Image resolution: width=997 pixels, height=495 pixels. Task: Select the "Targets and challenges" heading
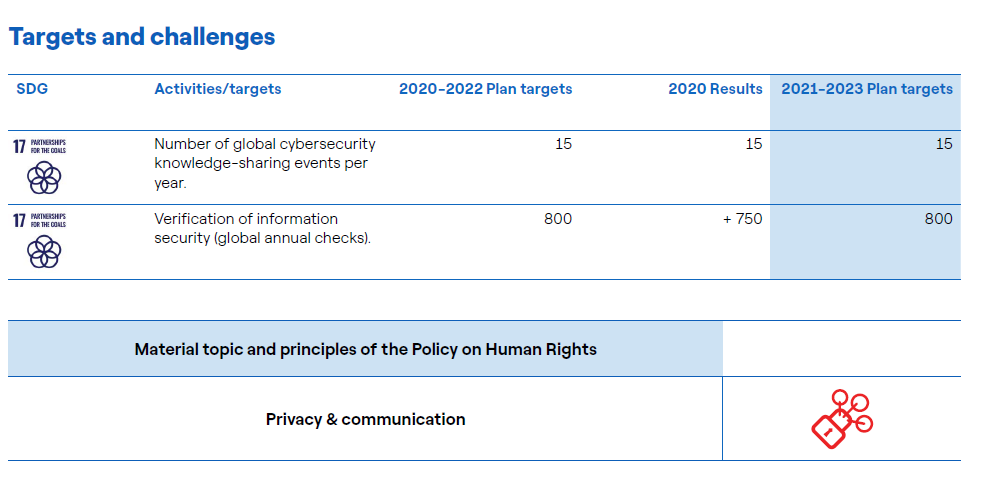click(x=142, y=37)
